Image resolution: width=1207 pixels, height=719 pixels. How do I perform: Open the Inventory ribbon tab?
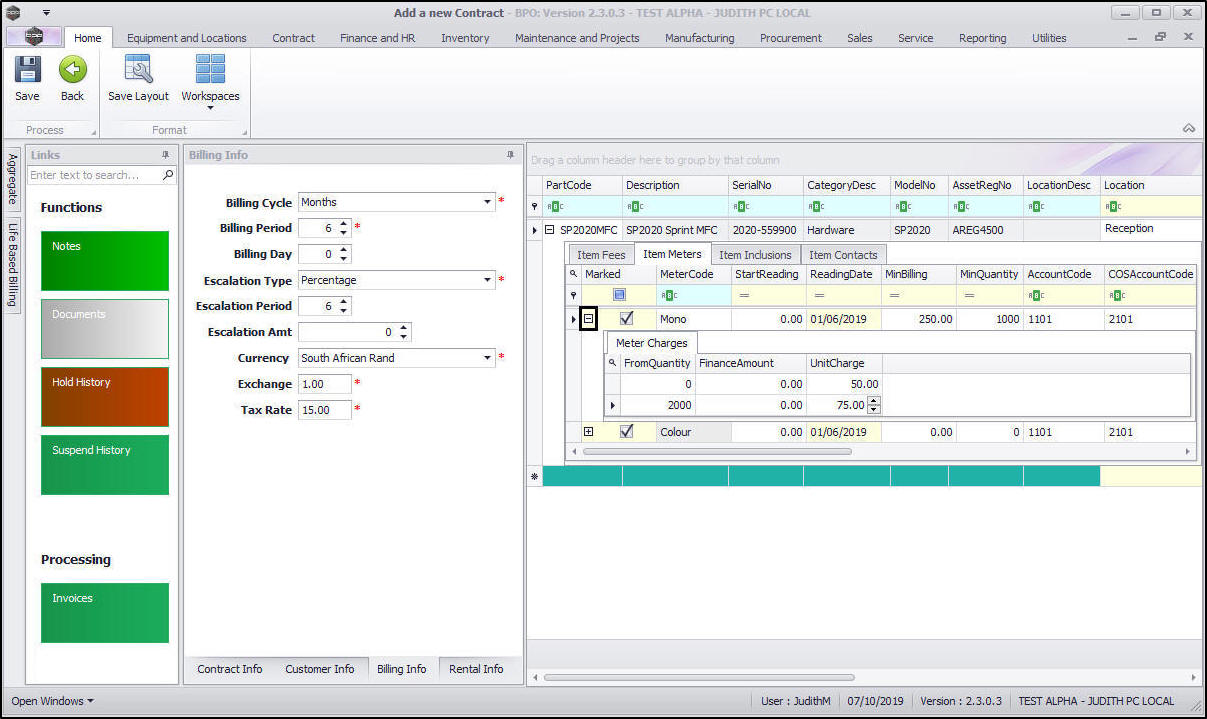tap(465, 38)
